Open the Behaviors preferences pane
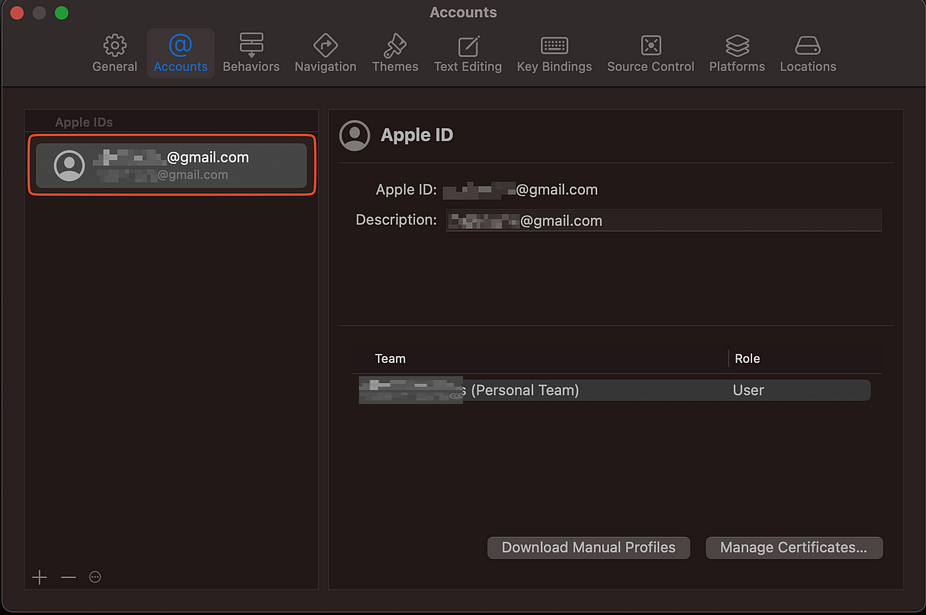This screenshot has height=615, width=926. click(x=251, y=54)
